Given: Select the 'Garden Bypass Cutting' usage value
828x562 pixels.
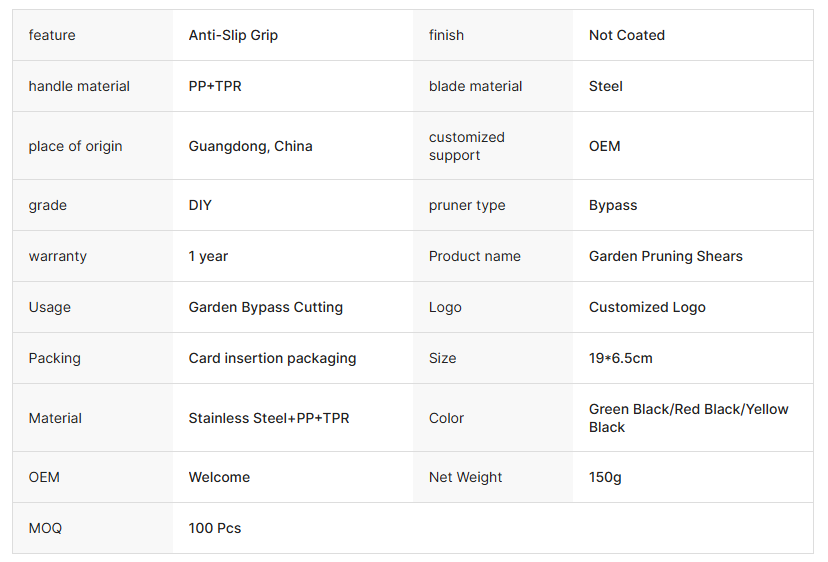Looking at the screenshot, I should [265, 307].
